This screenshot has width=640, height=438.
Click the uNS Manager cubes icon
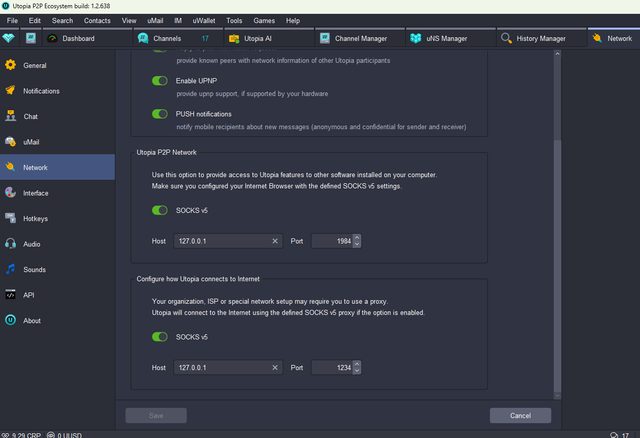(416, 38)
